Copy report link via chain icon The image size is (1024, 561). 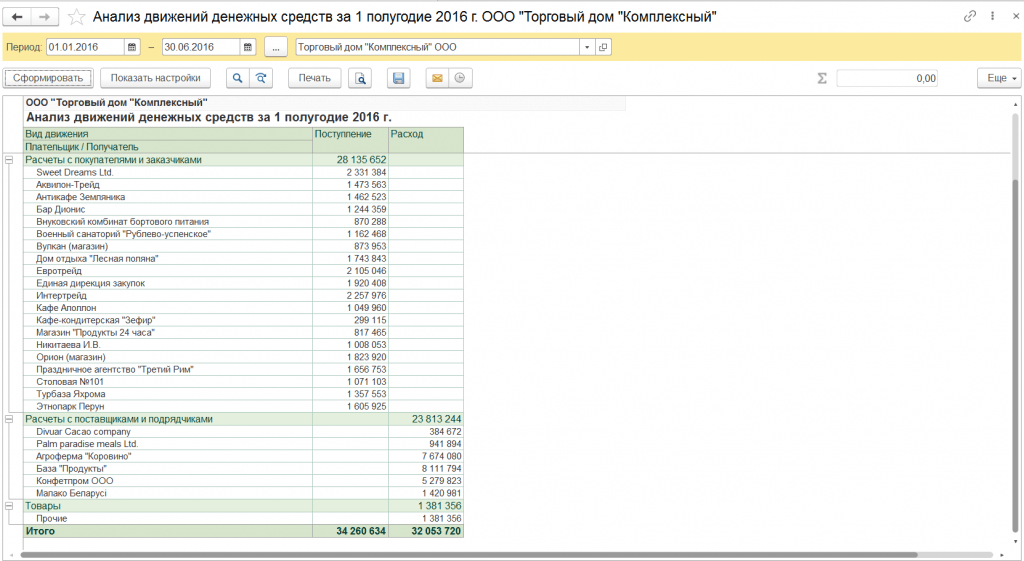click(x=969, y=18)
